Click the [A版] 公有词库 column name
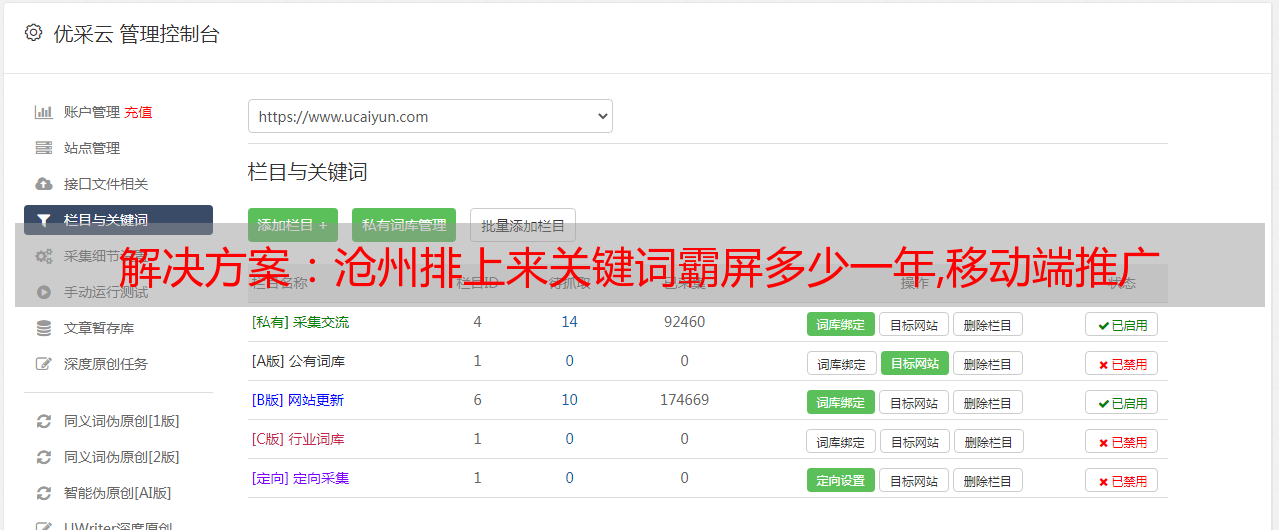This screenshot has height=530, width=1279. click(x=298, y=361)
